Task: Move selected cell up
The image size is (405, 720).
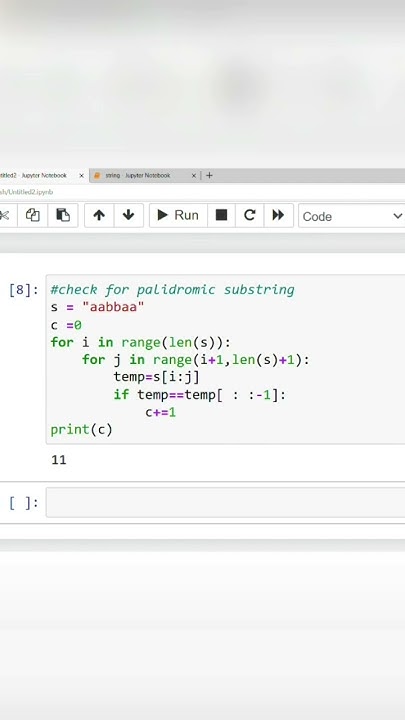Action: click(99, 215)
